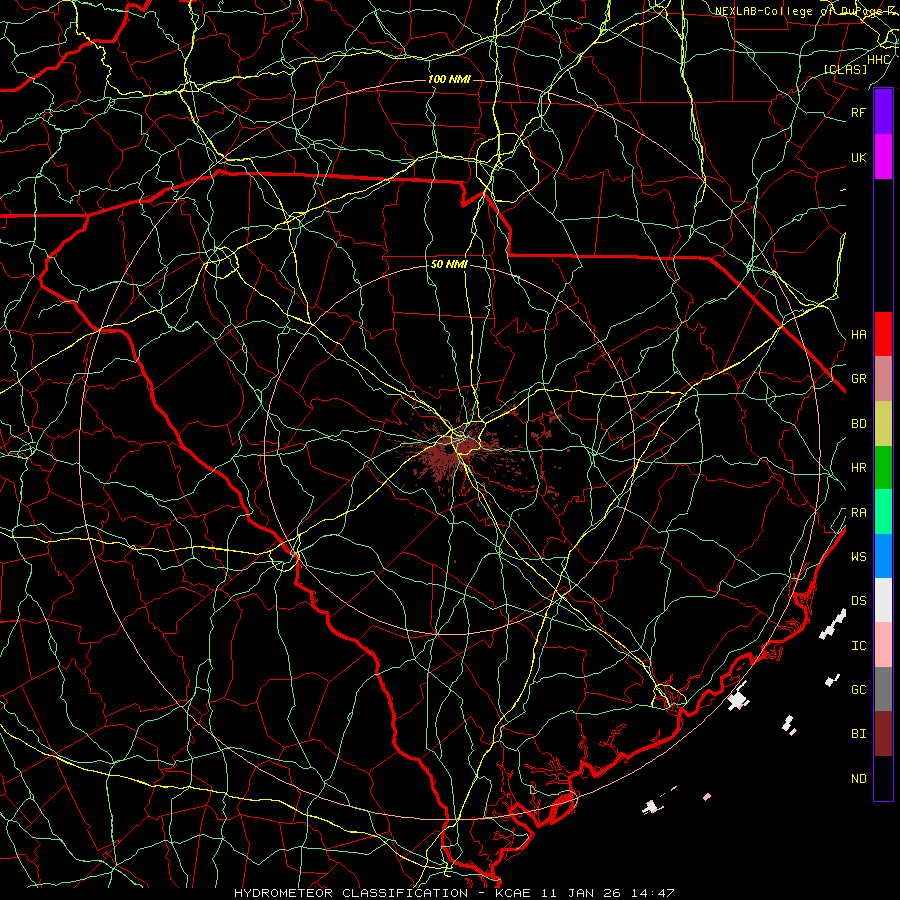
Task: Click the purple RF legend color swatch
Action: click(x=883, y=112)
